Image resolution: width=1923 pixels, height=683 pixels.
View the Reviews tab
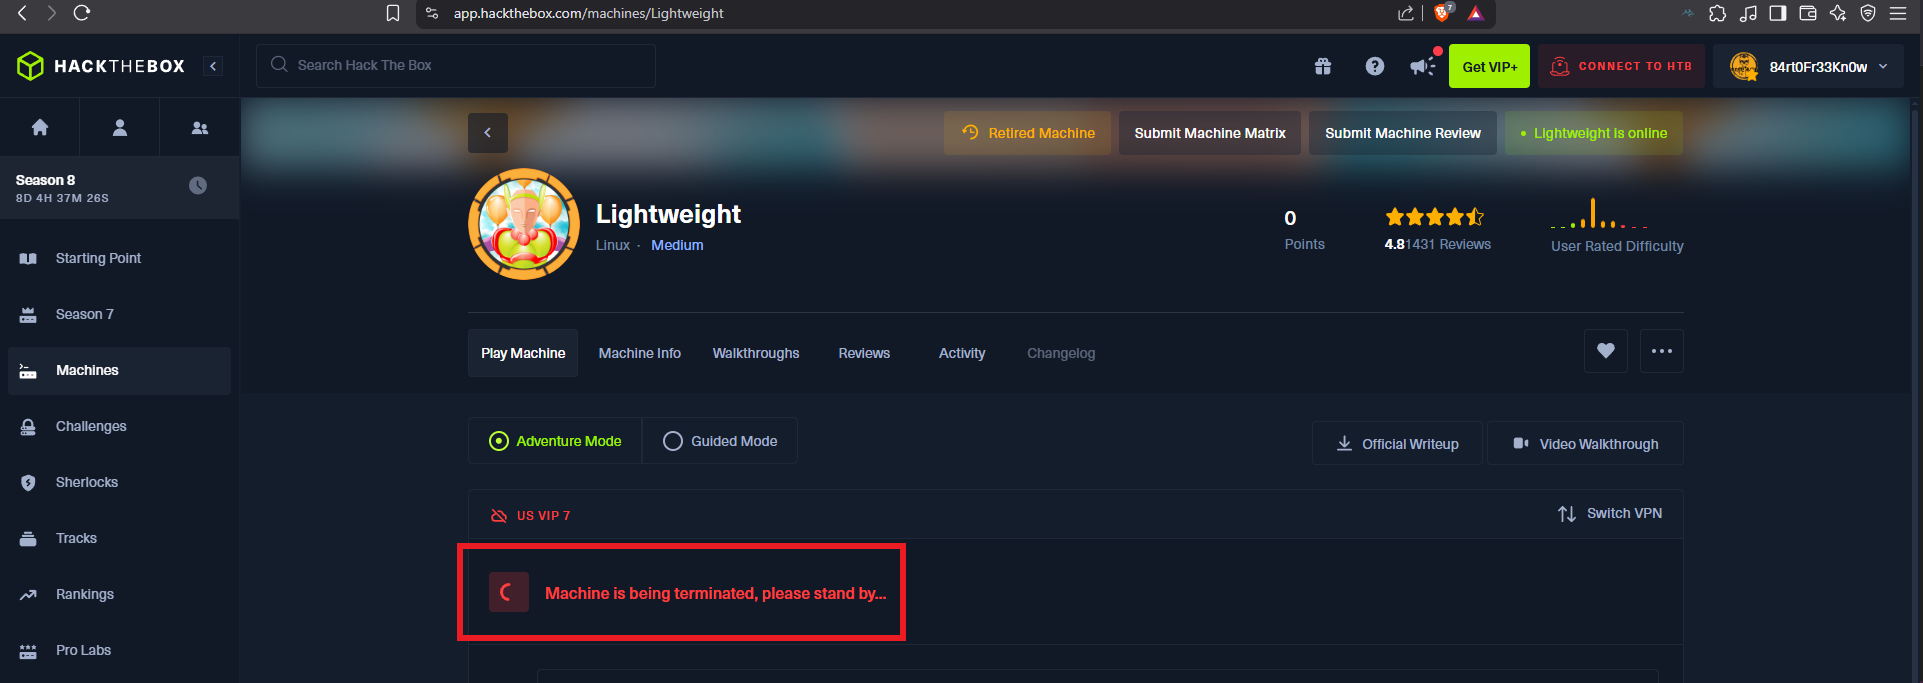coord(864,353)
